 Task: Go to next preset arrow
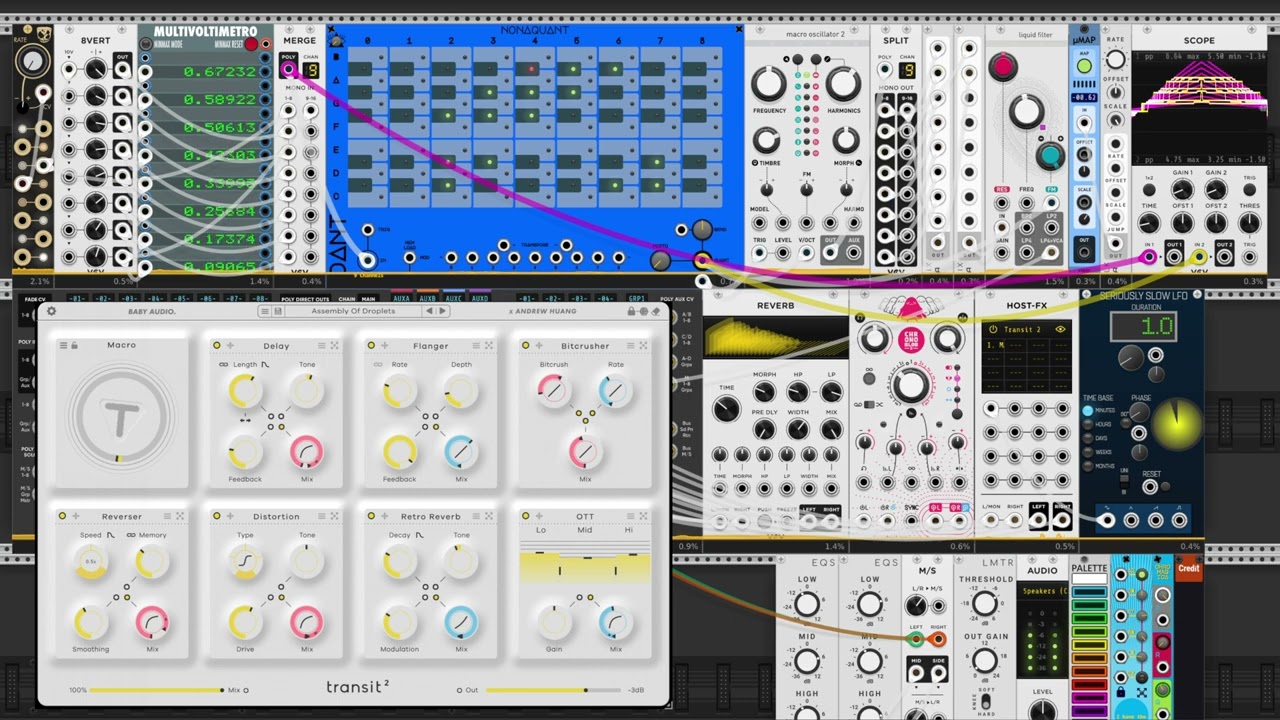click(442, 311)
